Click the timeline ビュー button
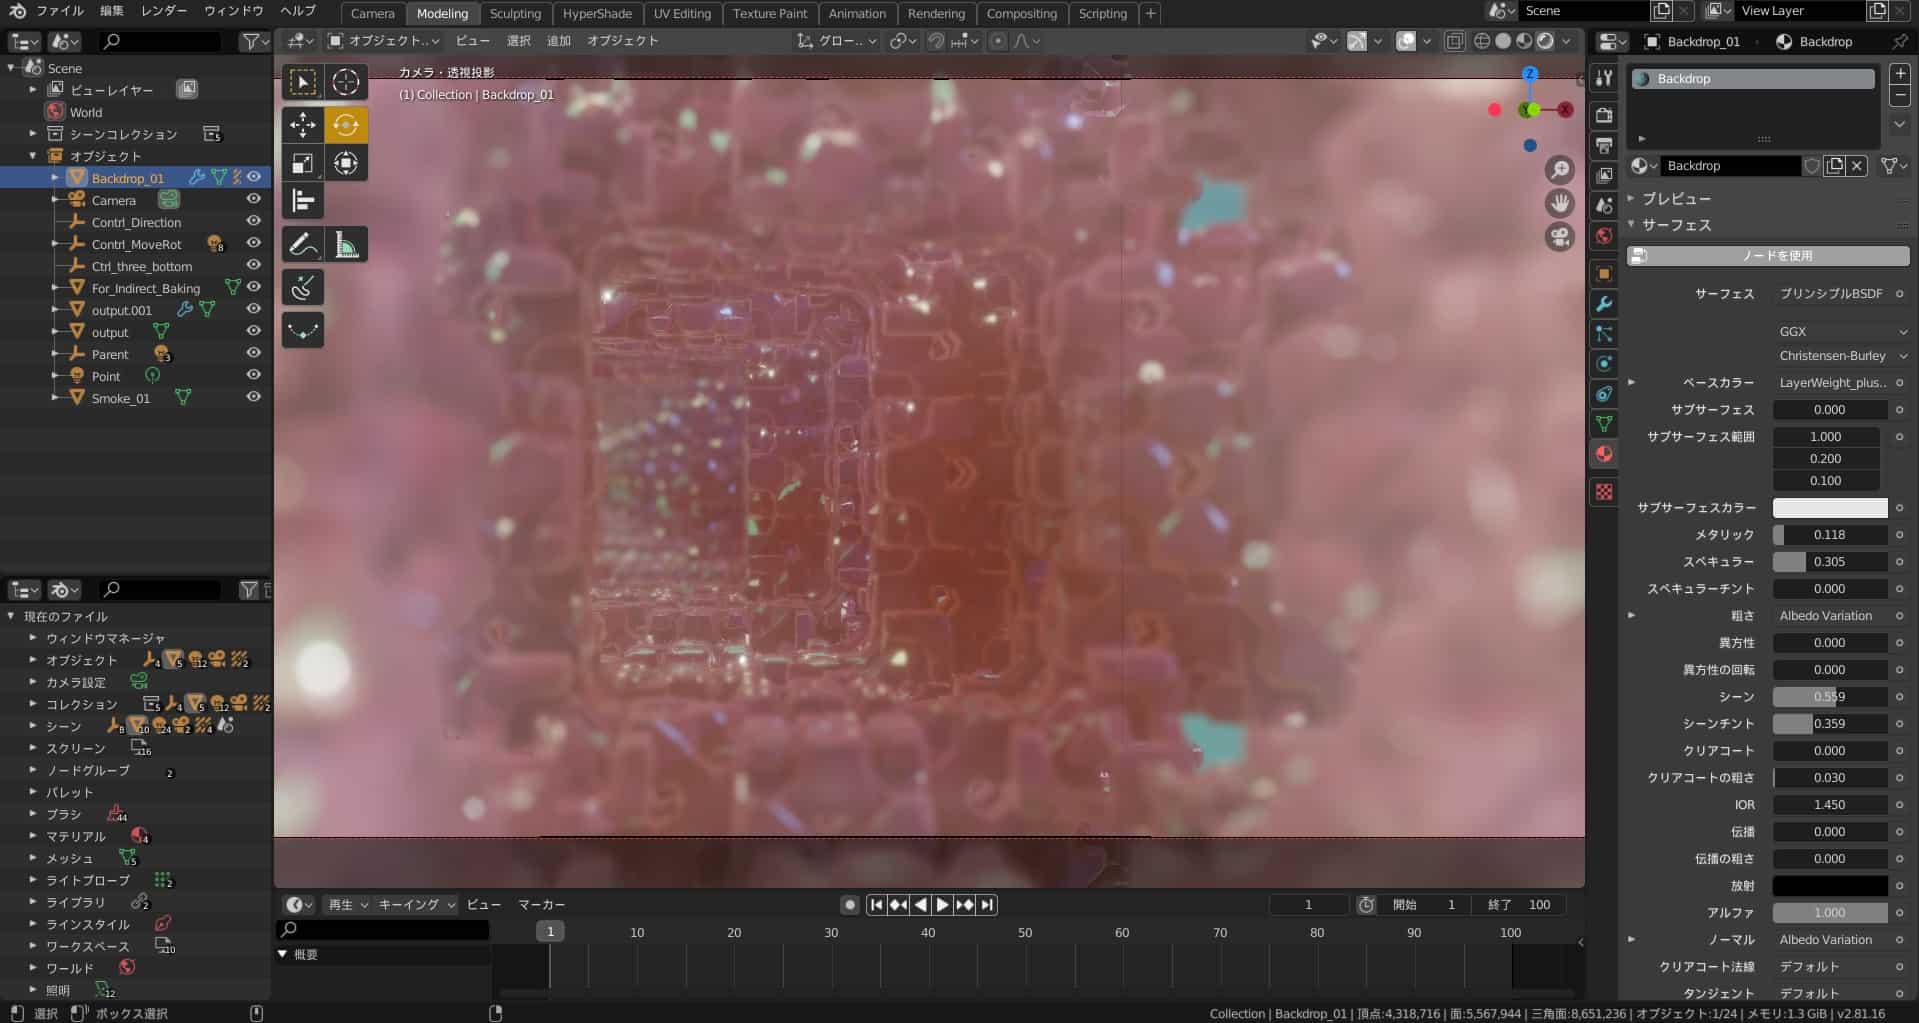The width and height of the screenshot is (1919, 1023). click(484, 905)
